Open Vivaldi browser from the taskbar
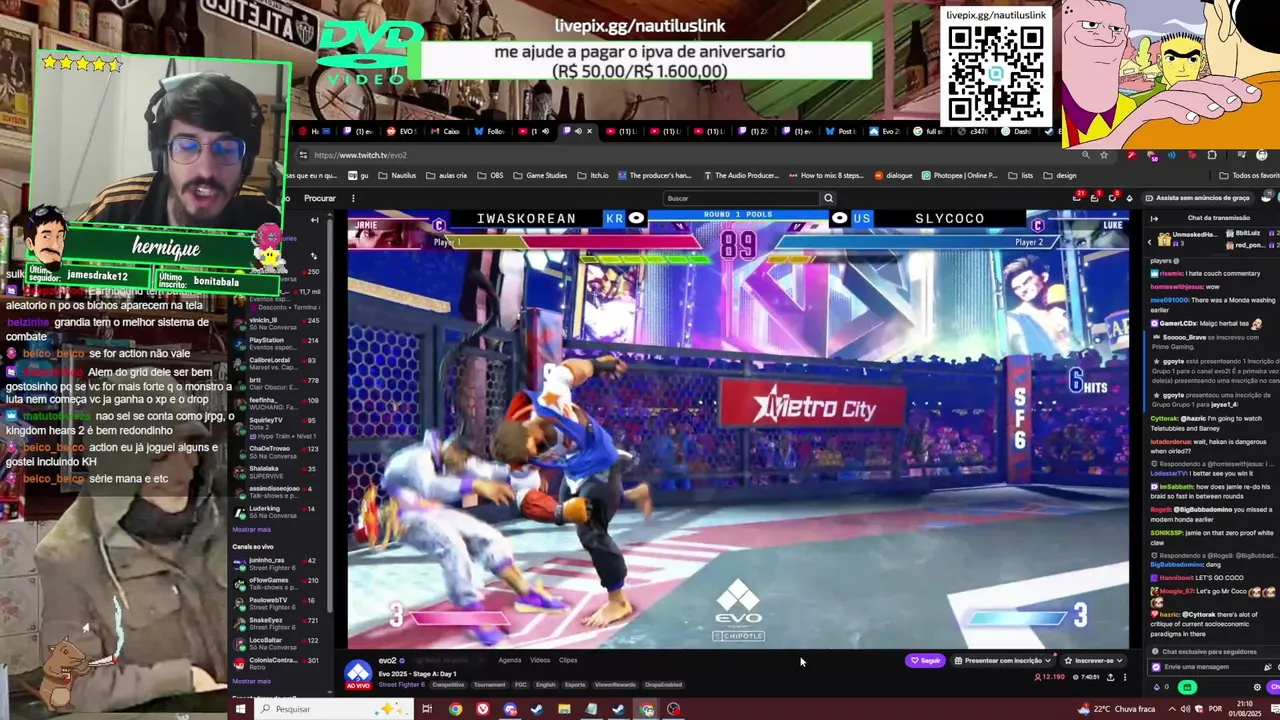The height and width of the screenshot is (720, 1280). pos(483,709)
